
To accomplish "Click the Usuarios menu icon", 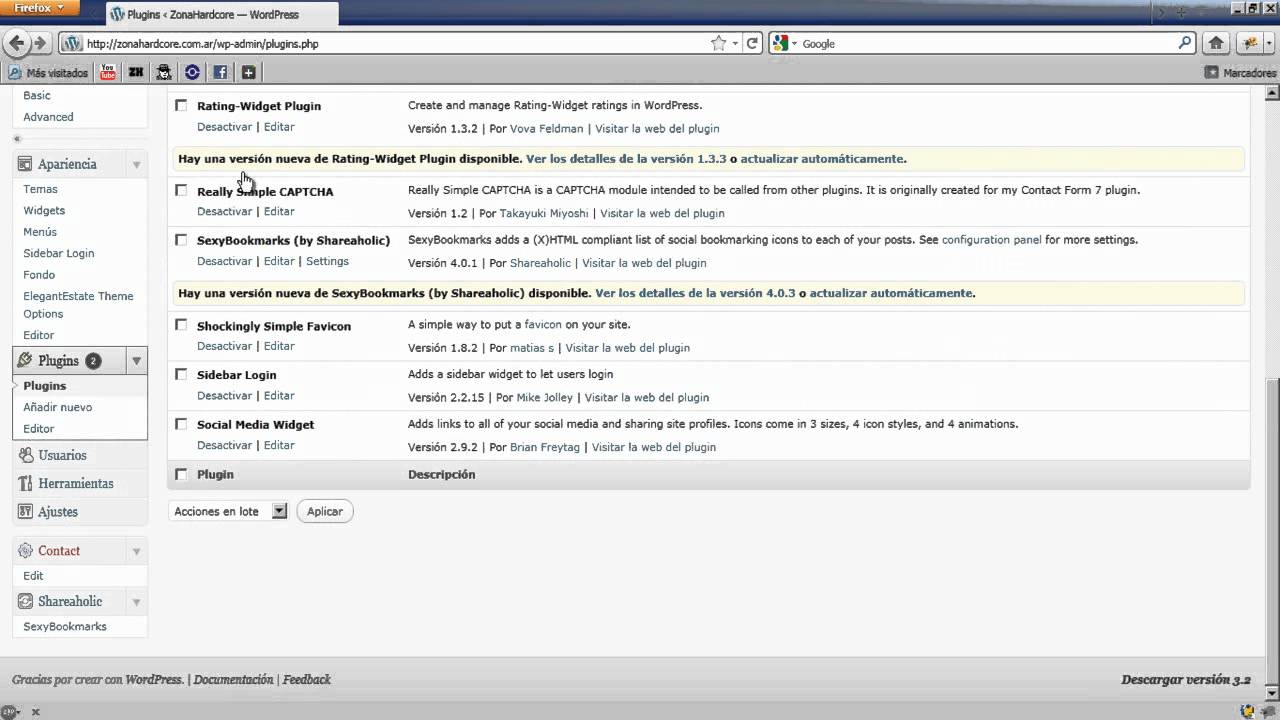I will point(26,455).
